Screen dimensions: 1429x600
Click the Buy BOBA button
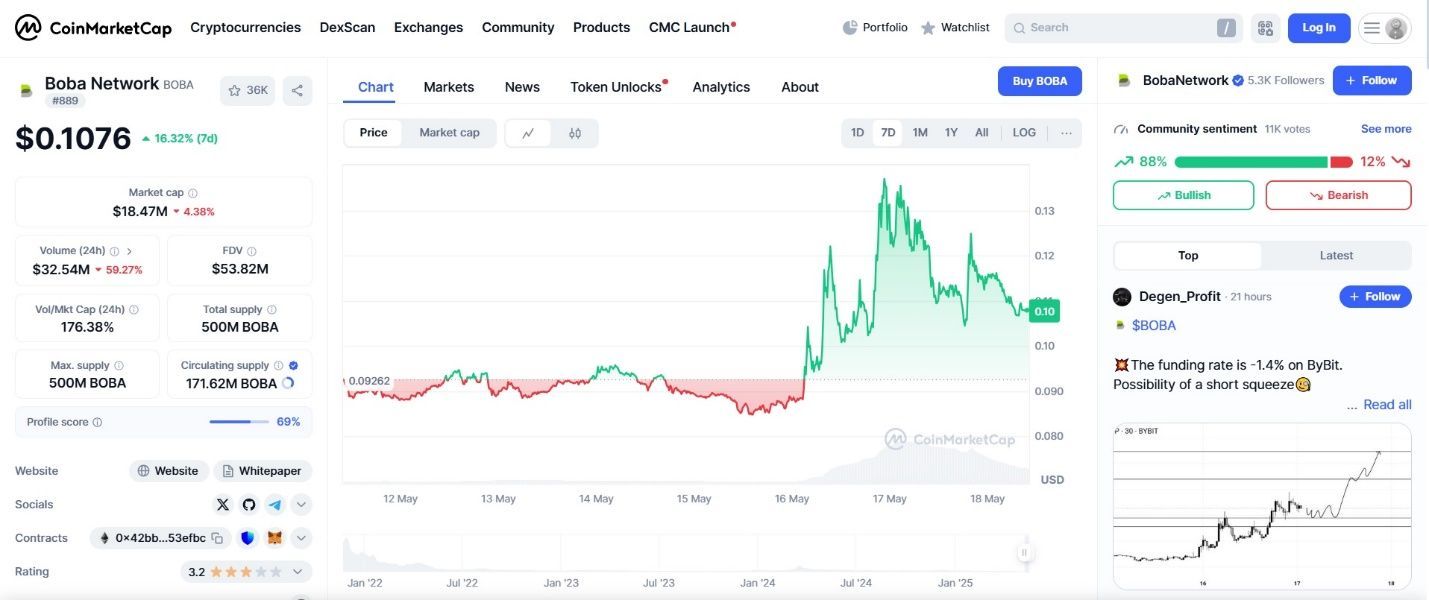tap(1039, 81)
